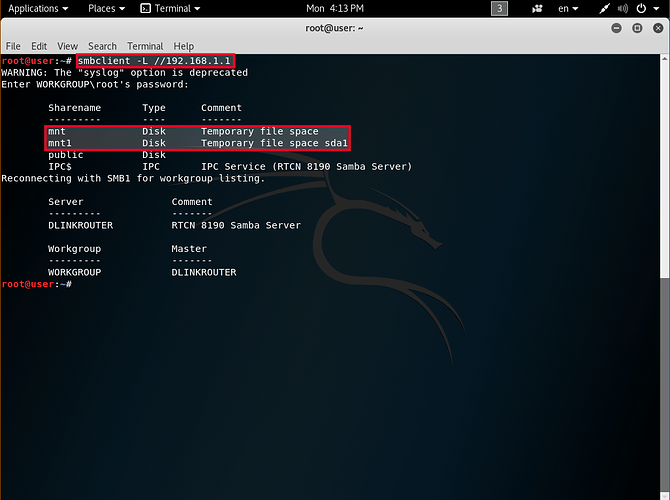The height and width of the screenshot is (500, 670).
Task: Open the Applications menu
Action: tap(38, 8)
